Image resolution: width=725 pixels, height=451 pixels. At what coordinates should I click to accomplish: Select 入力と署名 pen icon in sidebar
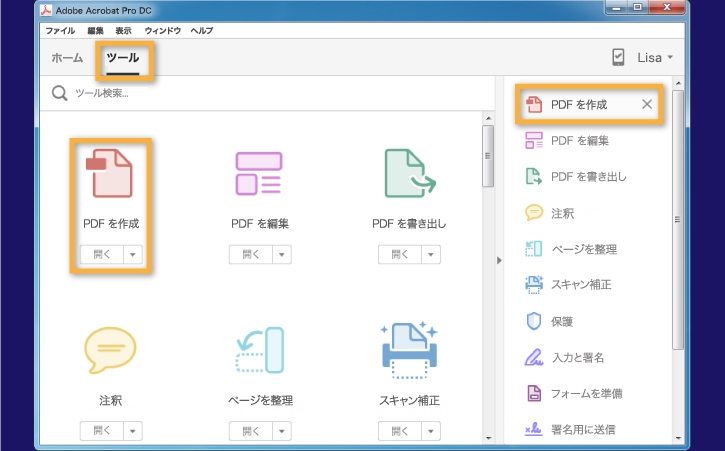point(534,357)
